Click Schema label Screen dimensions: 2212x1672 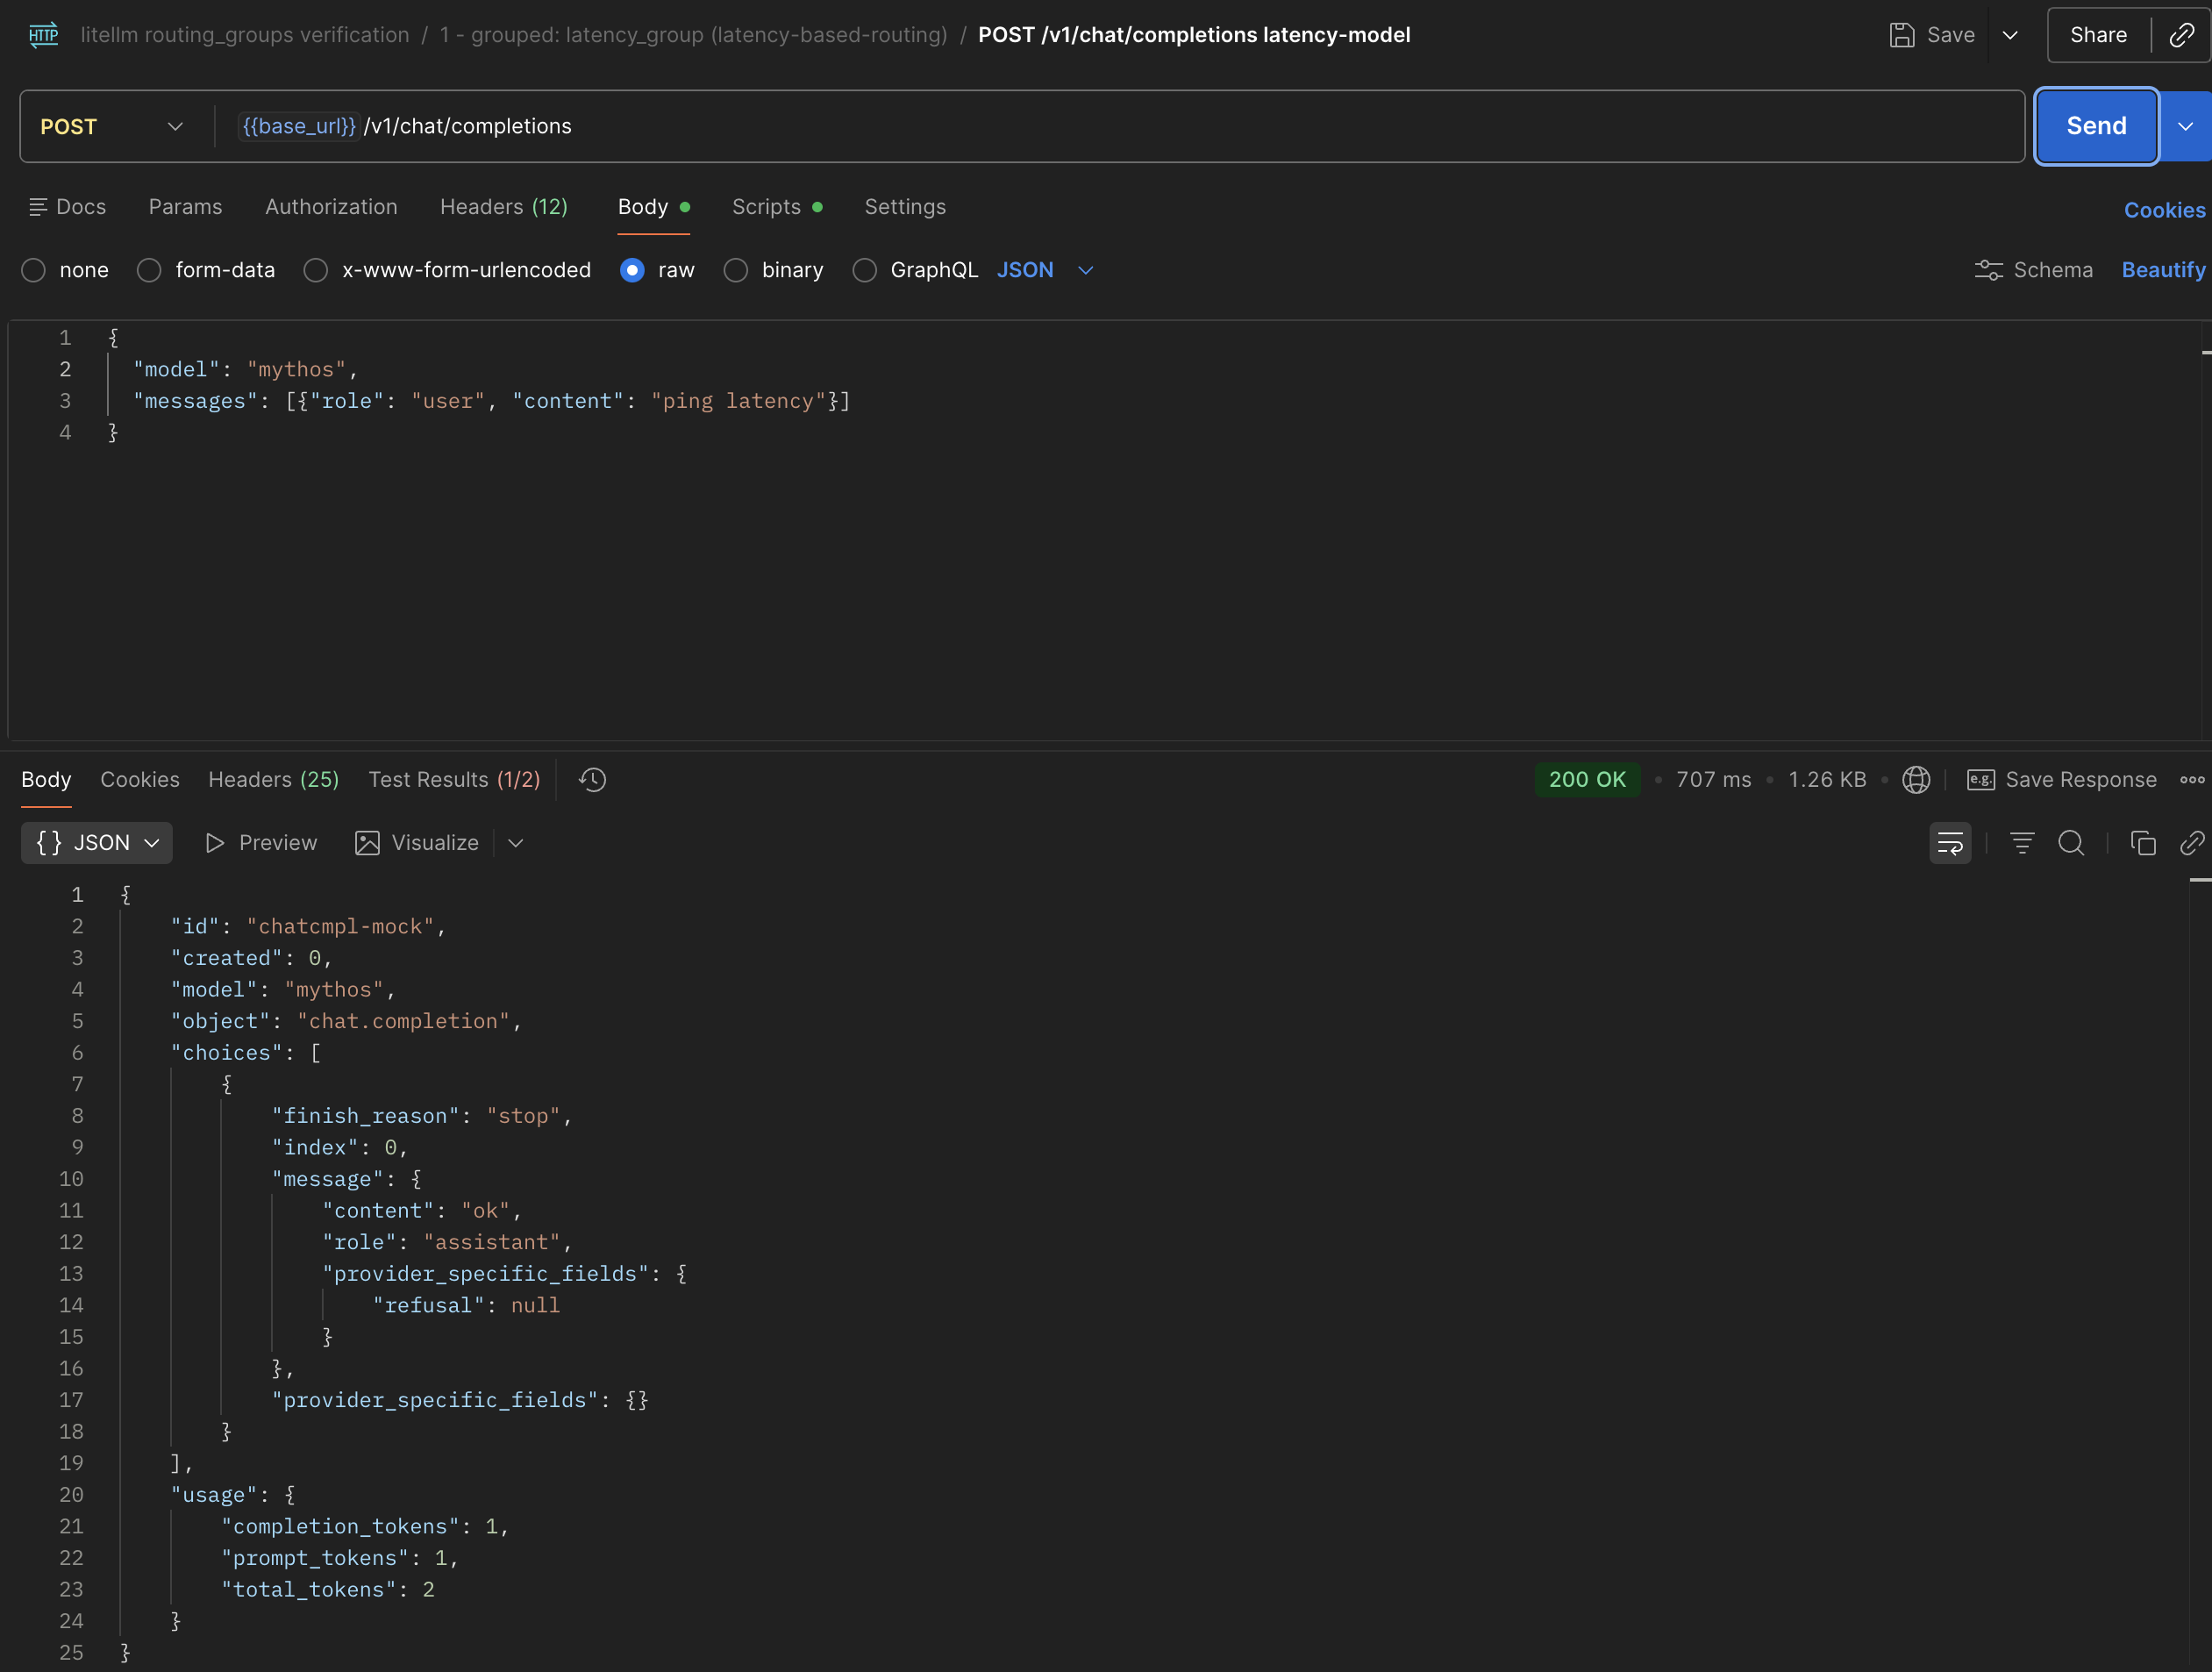2053,270
